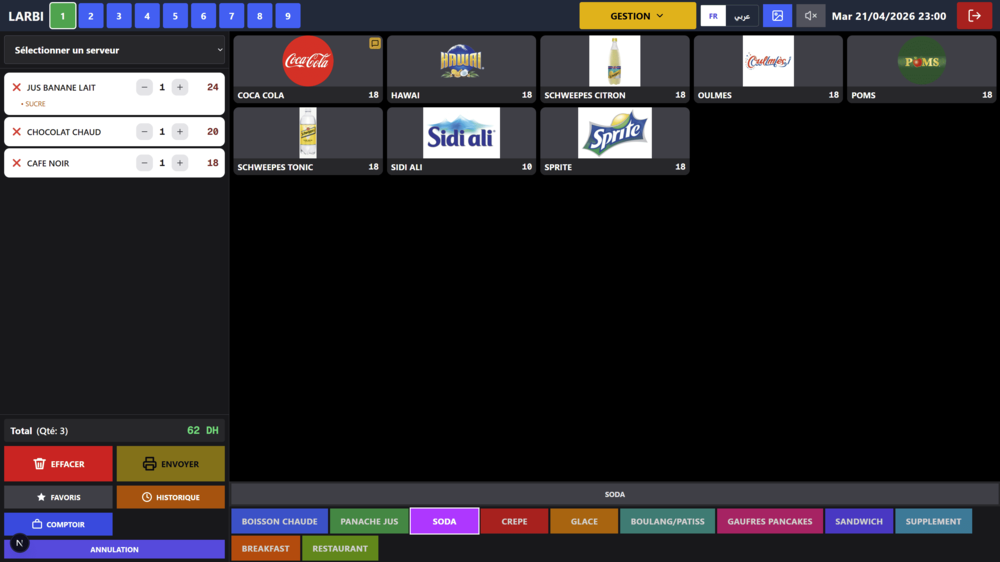
Task: Open BREAKFAST category
Action: tap(265, 549)
